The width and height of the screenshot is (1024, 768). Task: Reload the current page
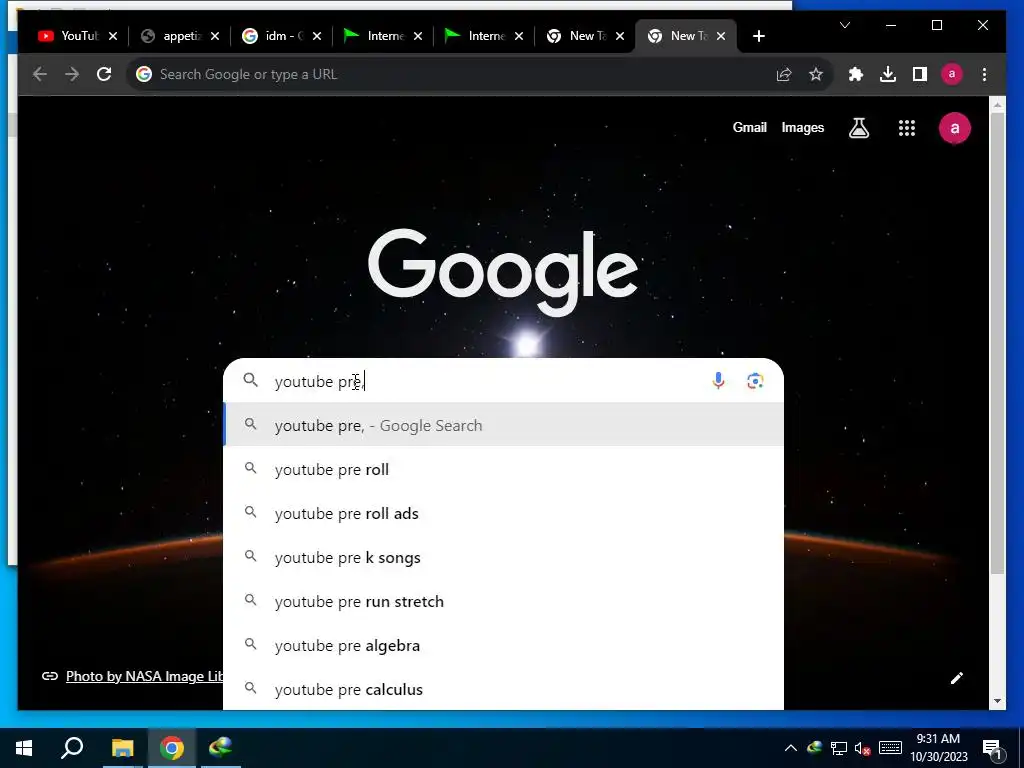click(x=104, y=74)
